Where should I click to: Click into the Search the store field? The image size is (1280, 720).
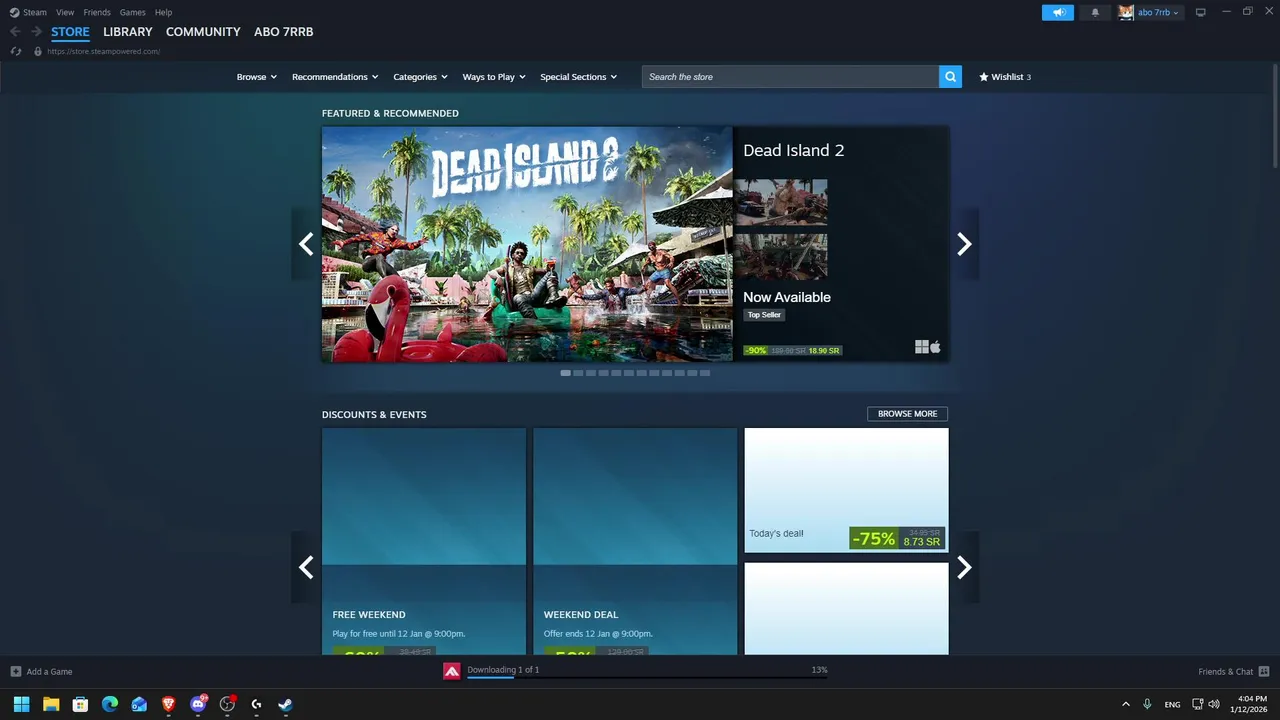[x=790, y=77]
